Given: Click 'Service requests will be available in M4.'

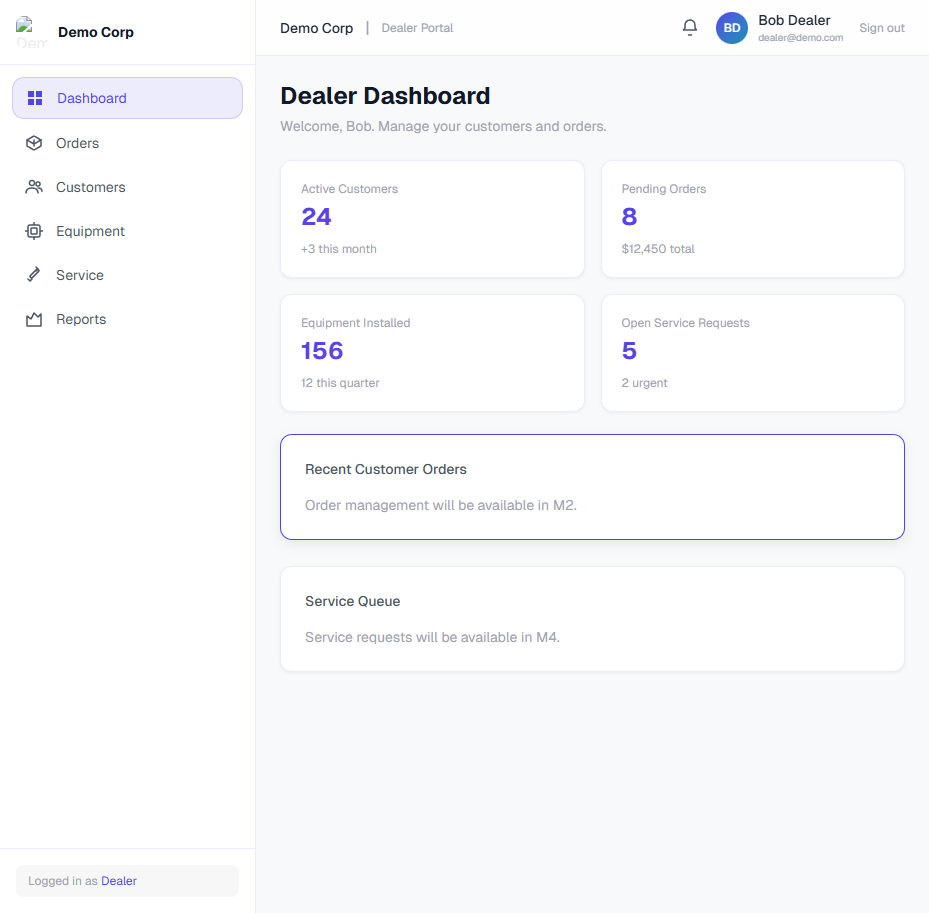Looking at the screenshot, I should (432, 638).
